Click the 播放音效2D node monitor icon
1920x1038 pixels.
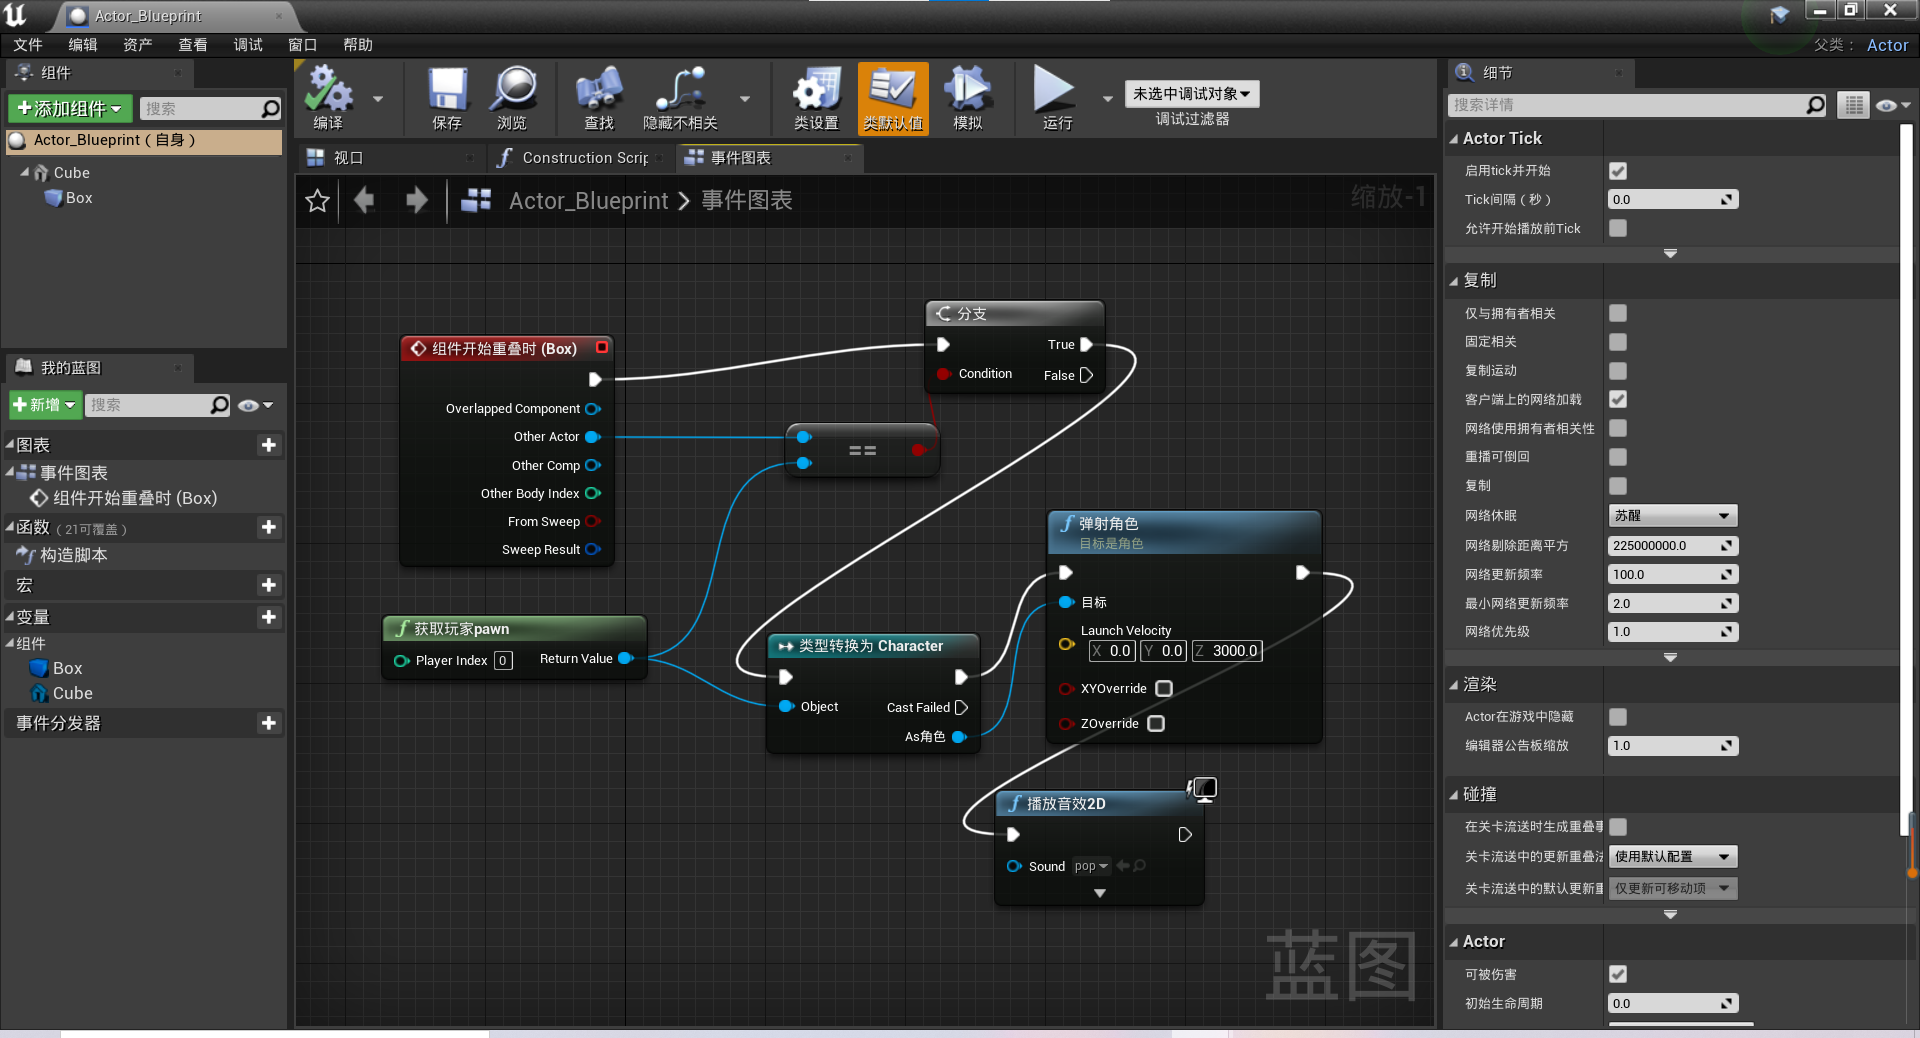[x=1203, y=789]
